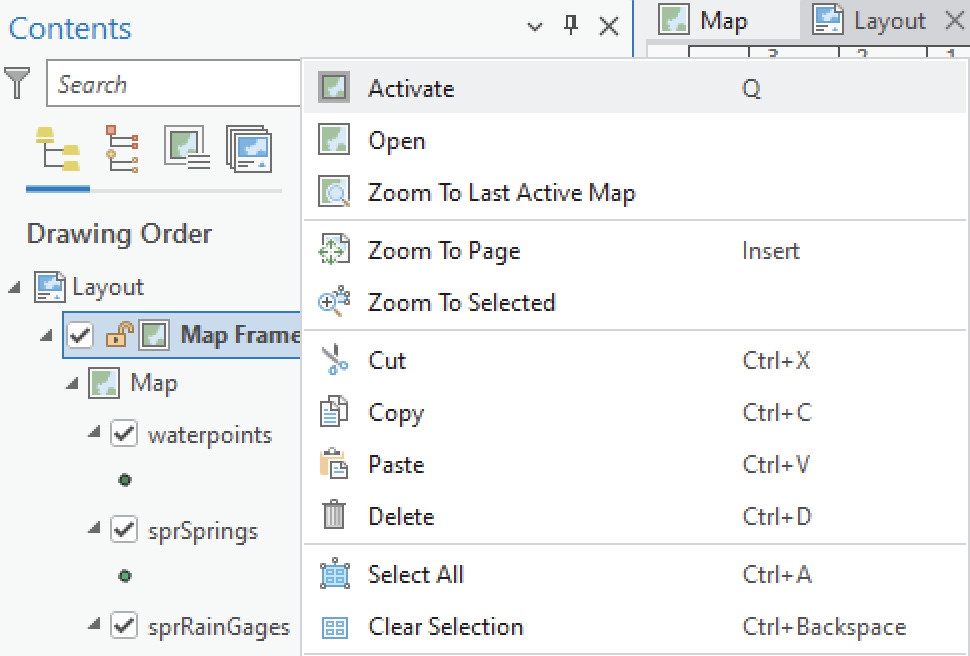Click the List By Map Frame icon
Viewport: 970px width, 656px height.
pyautogui.click(x=185, y=148)
